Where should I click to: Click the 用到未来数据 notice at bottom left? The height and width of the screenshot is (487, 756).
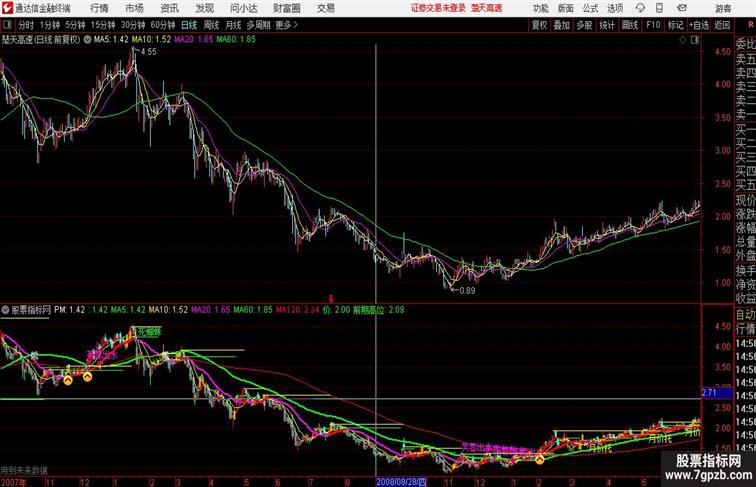pos(24,471)
